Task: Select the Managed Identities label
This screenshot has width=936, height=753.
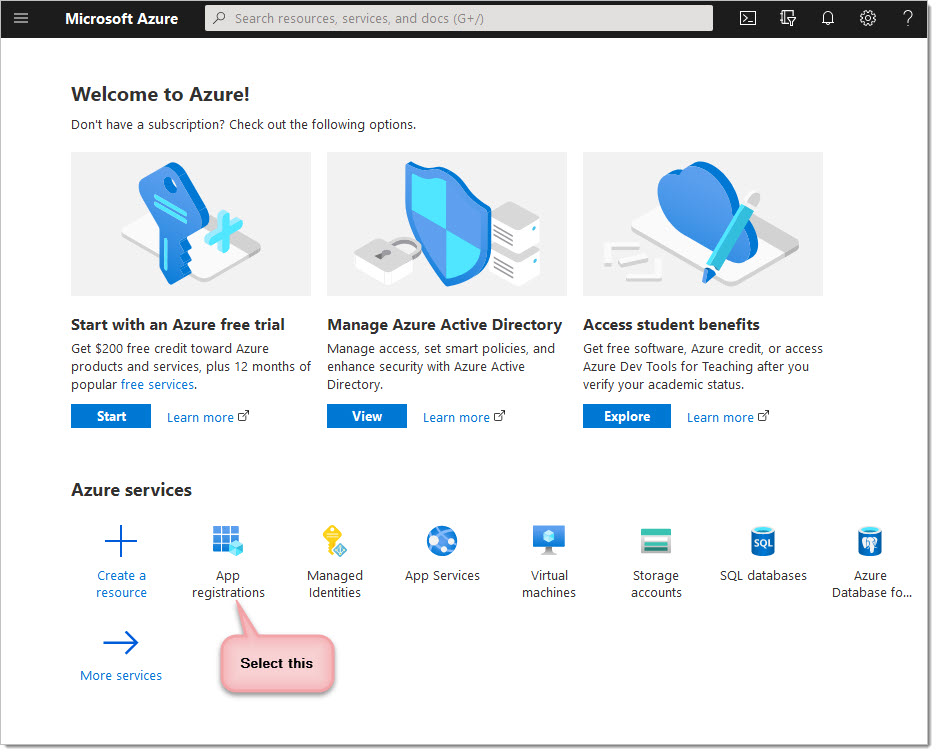Action: coord(335,584)
